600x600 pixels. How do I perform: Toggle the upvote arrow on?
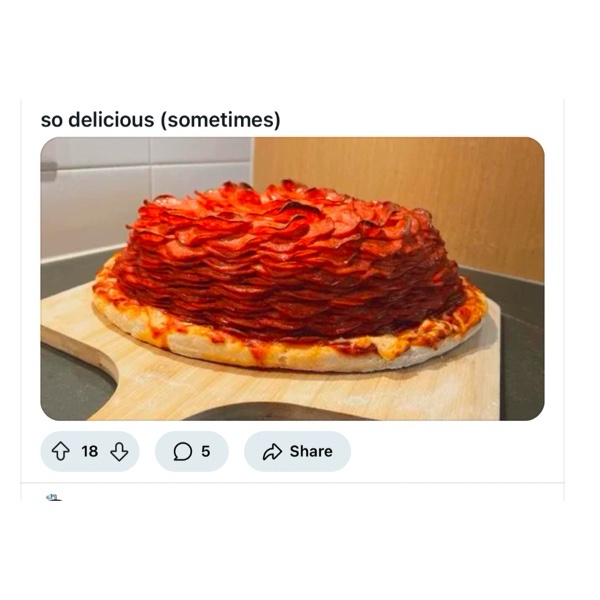coord(60,451)
